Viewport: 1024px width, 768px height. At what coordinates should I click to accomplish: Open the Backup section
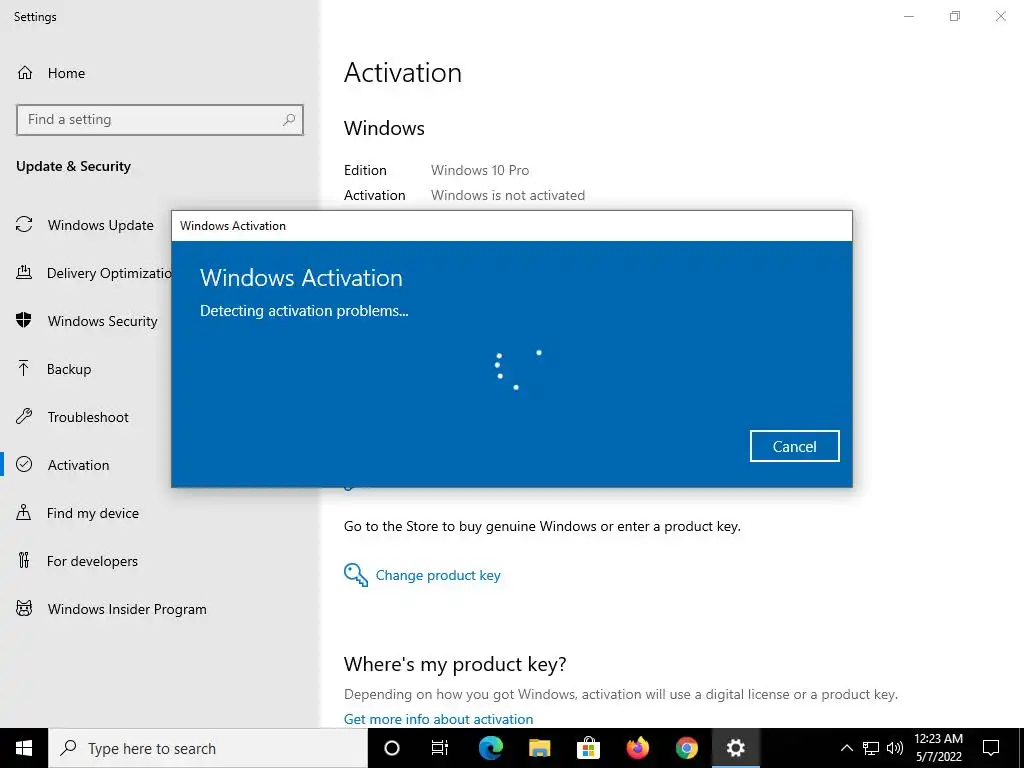pos(69,369)
